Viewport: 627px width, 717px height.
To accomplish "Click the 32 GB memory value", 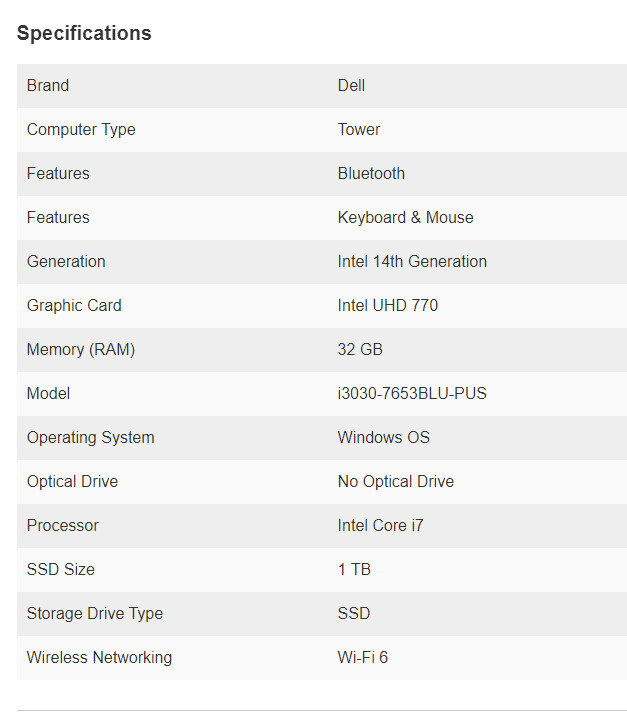I will point(360,349).
